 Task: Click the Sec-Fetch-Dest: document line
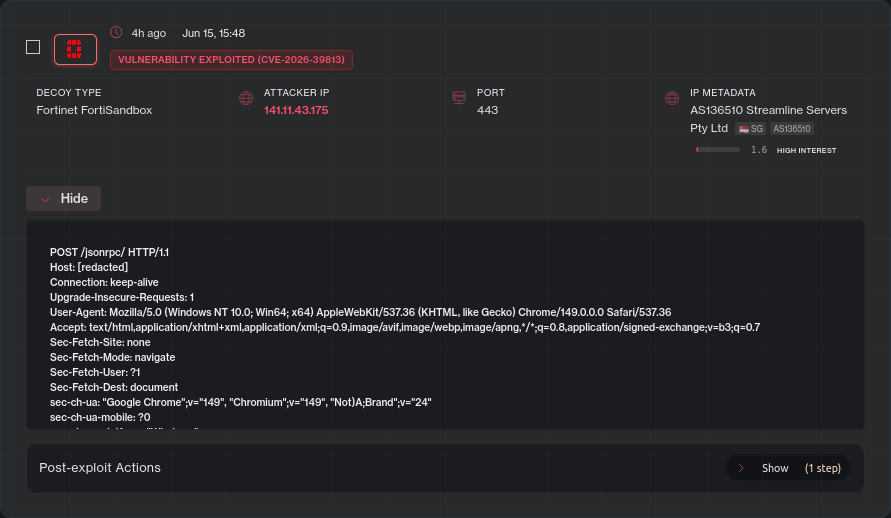pos(114,387)
